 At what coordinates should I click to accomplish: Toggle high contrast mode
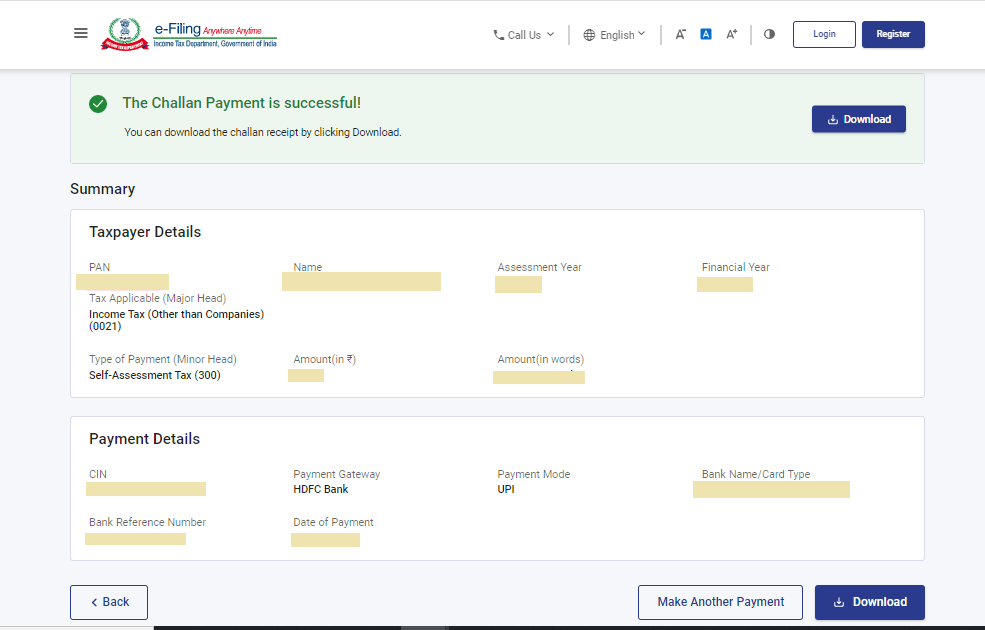(769, 34)
